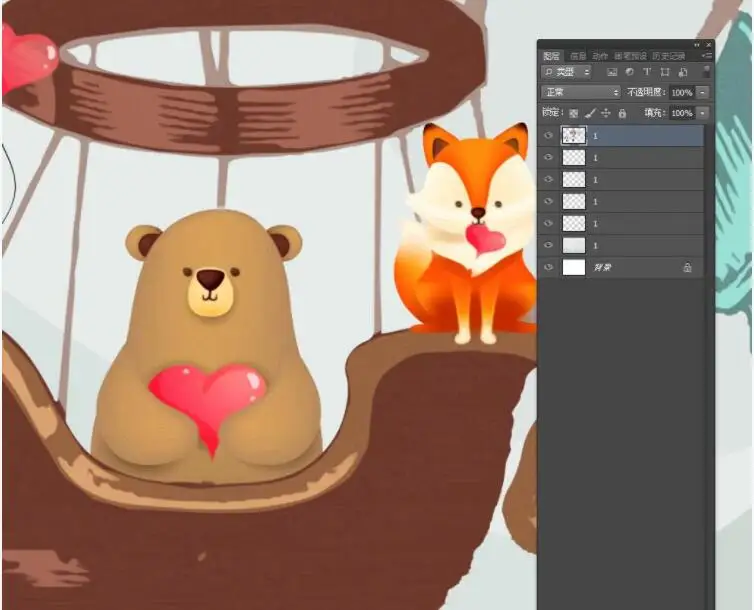Click the 填充 100% value field
The width and height of the screenshot is (754, 610).
682,113
